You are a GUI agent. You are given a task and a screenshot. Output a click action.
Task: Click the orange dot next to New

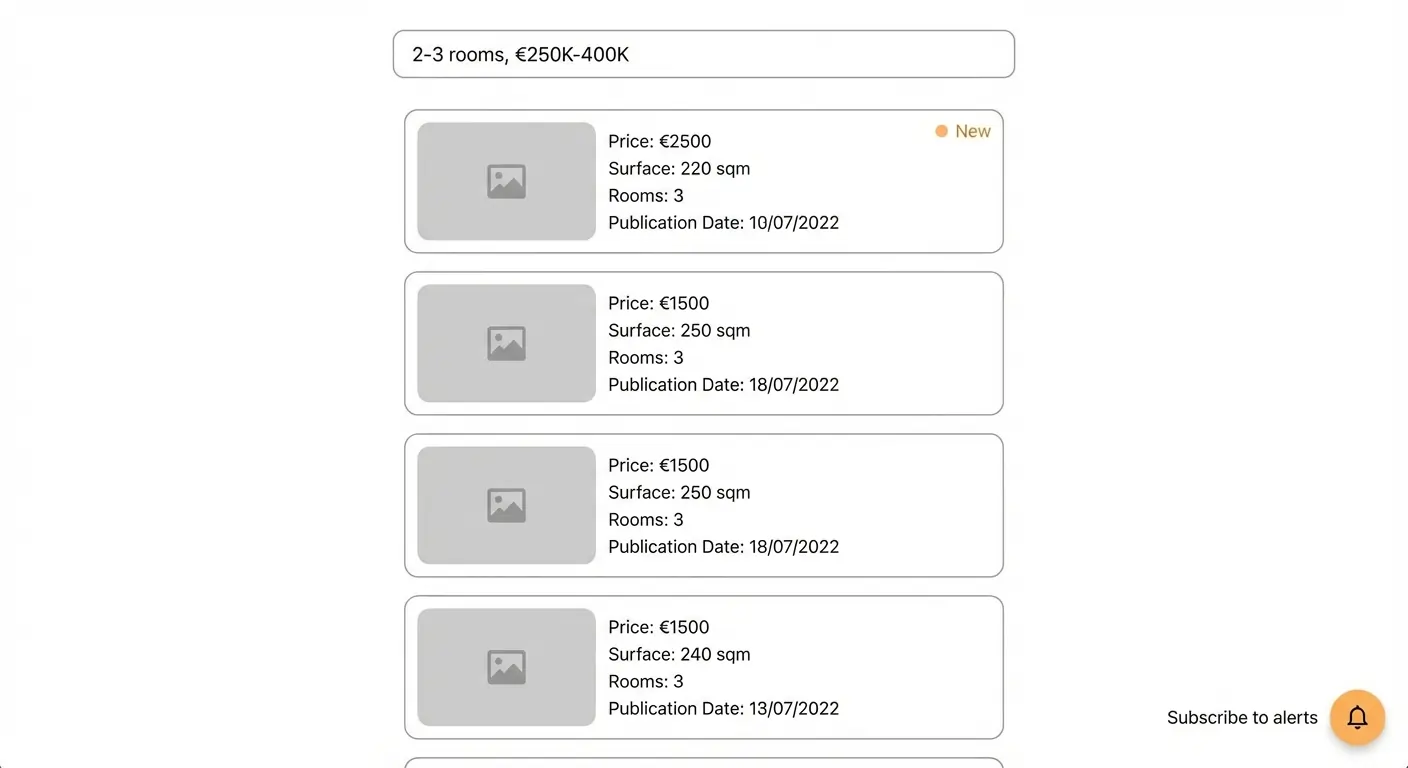pyautogui.click(x=941, y=131)
